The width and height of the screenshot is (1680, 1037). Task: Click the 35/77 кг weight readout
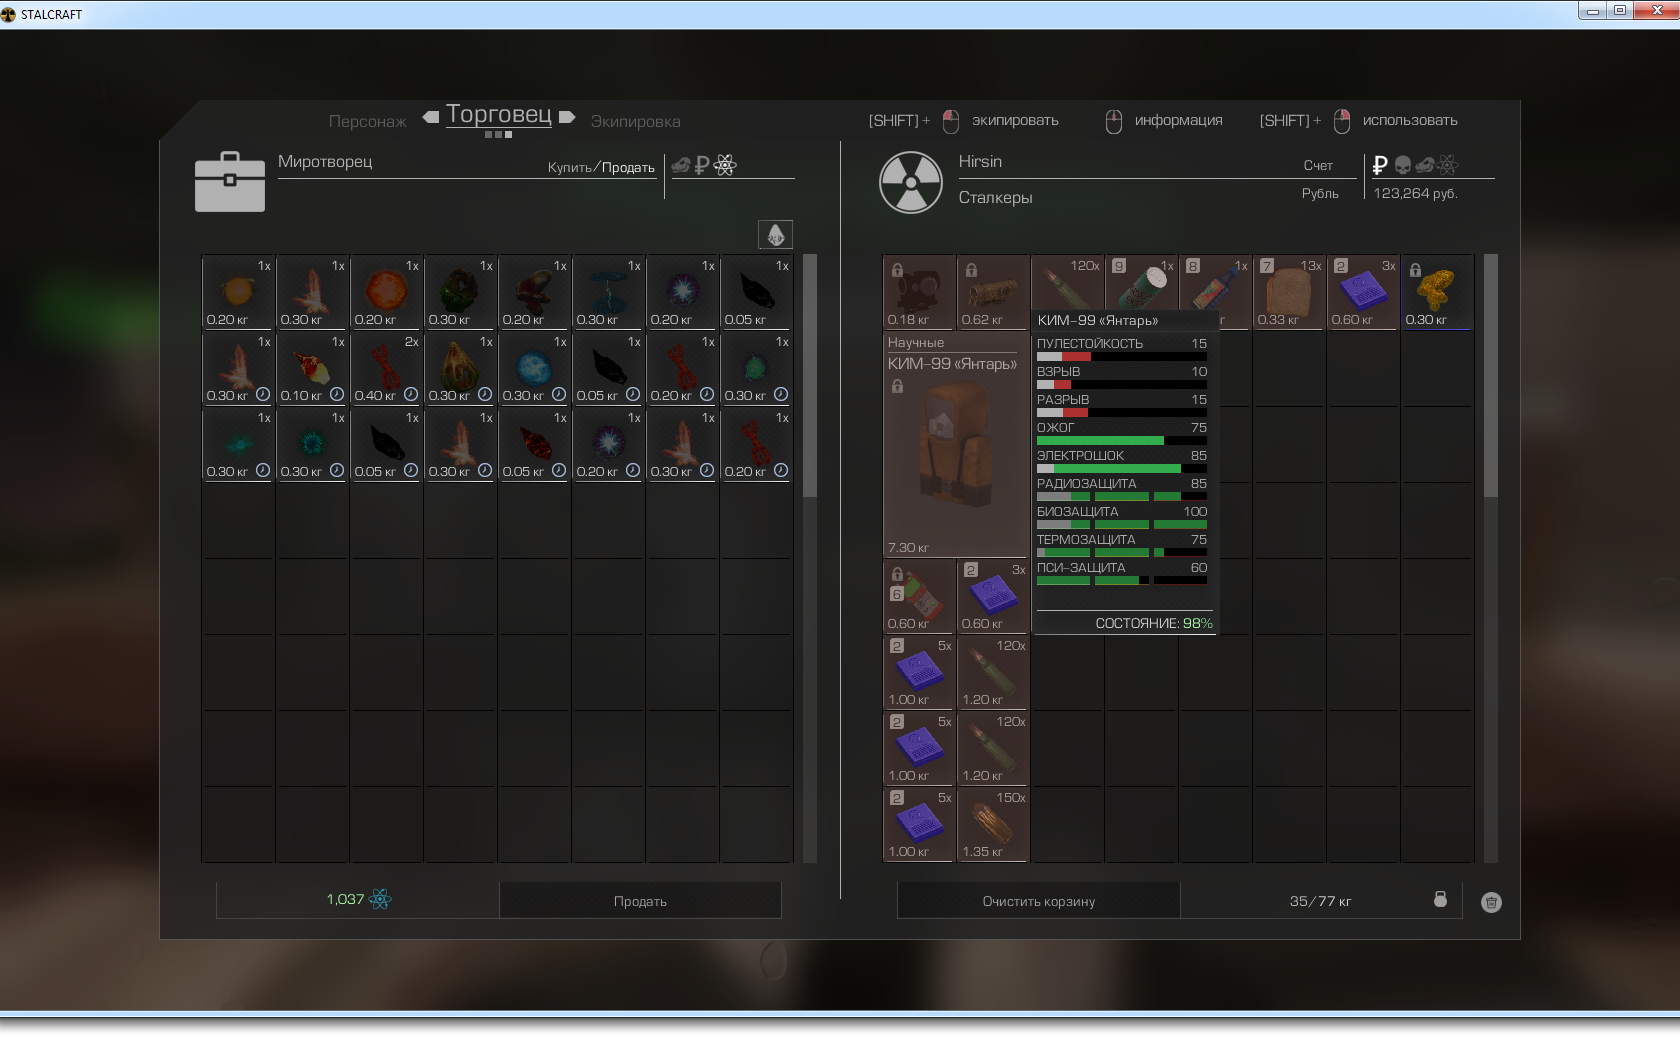point(1320,901)
